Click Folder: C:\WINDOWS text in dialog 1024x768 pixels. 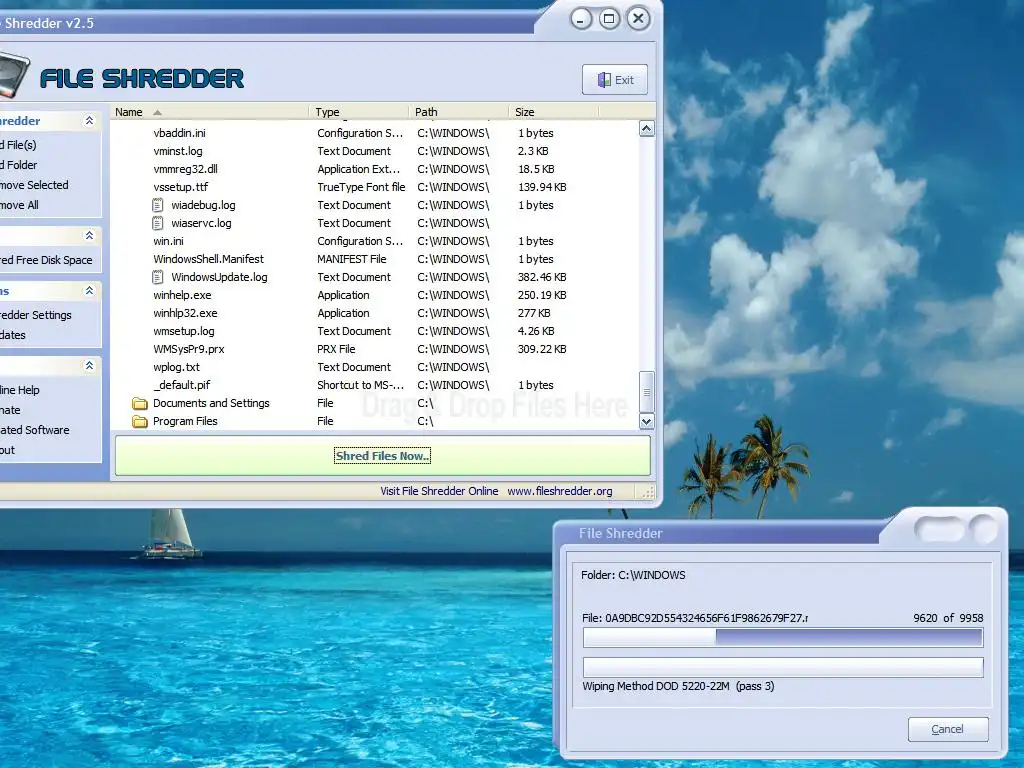tap(633, 575)
